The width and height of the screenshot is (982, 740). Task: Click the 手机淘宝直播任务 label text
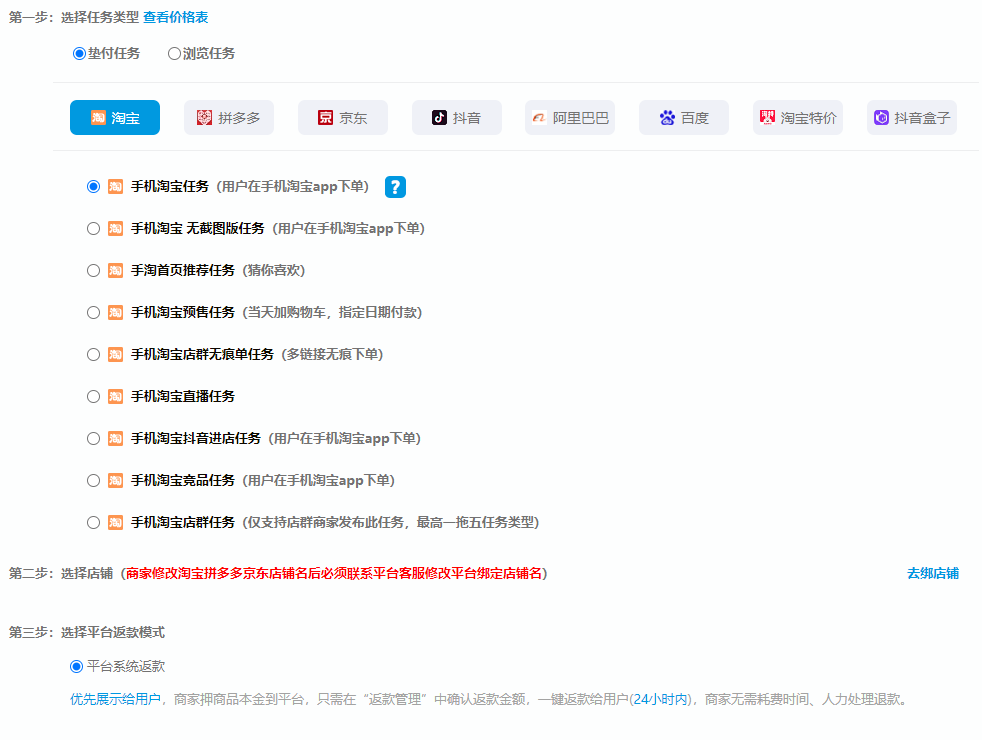click(x=183, y=396)
